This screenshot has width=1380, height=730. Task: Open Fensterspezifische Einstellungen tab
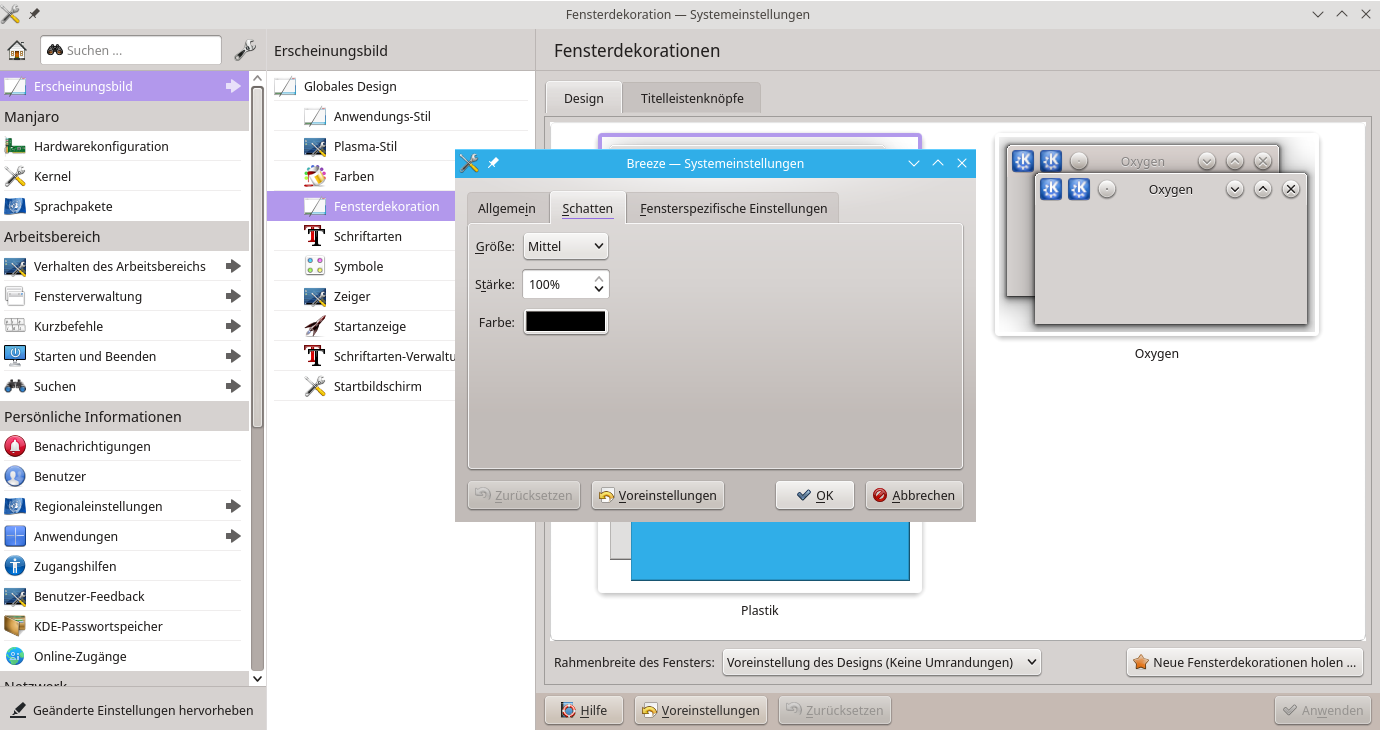(x=733, y=208)
